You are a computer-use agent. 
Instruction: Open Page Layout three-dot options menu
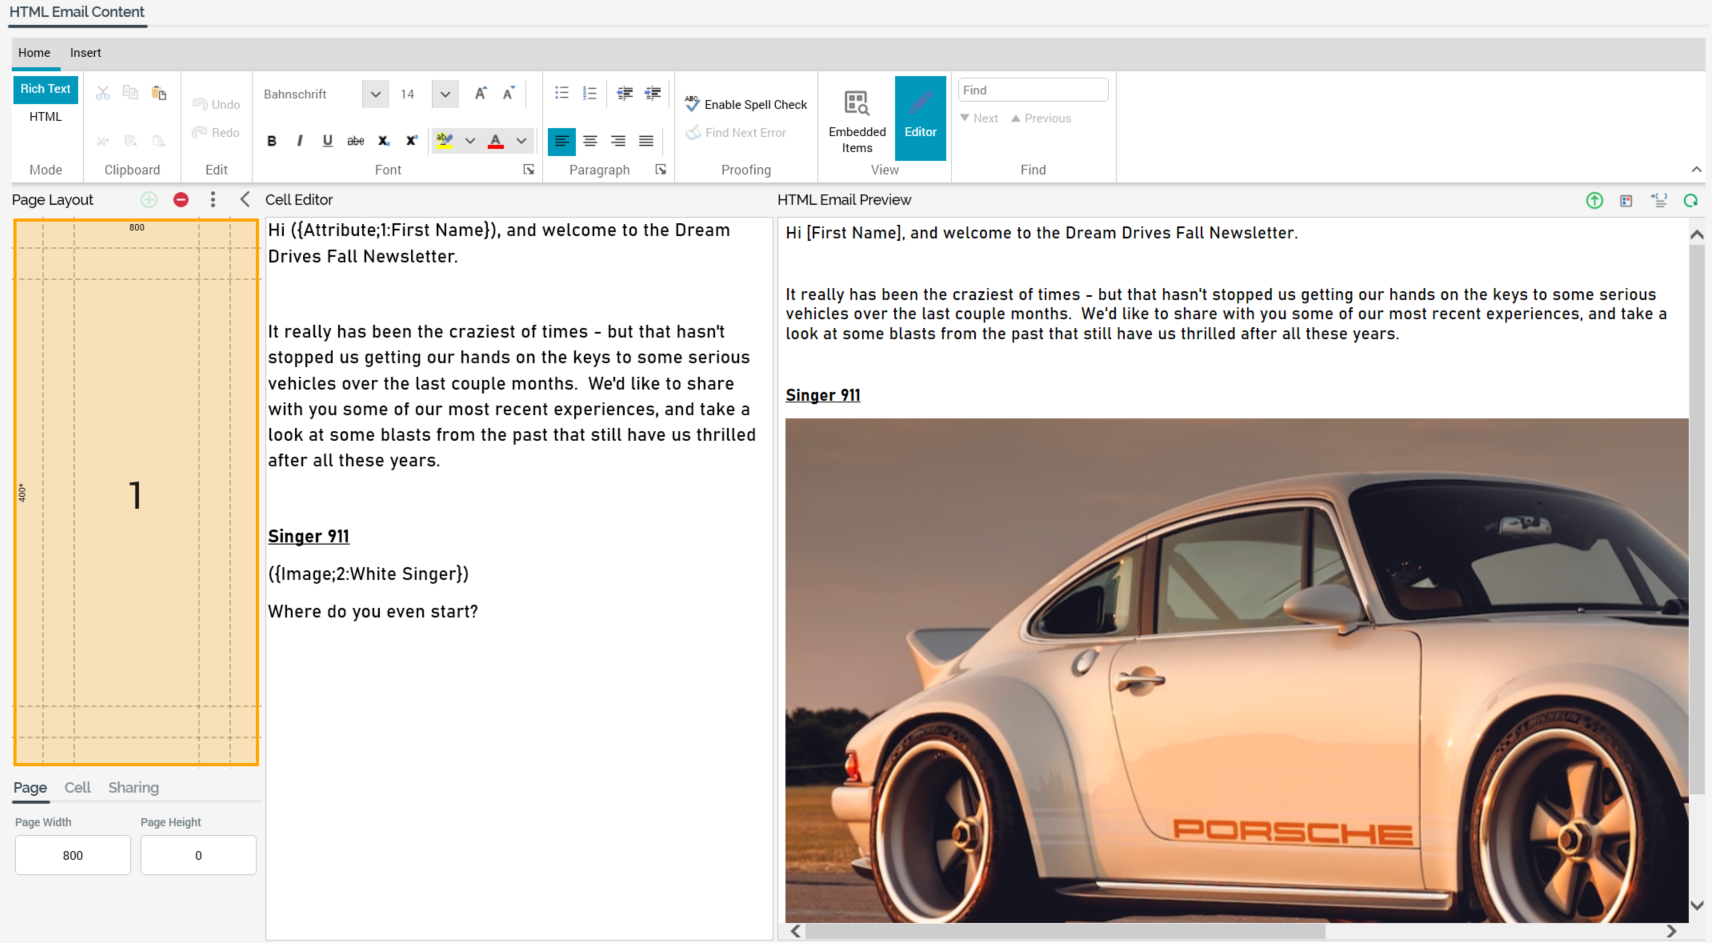(x=213, y=200)
